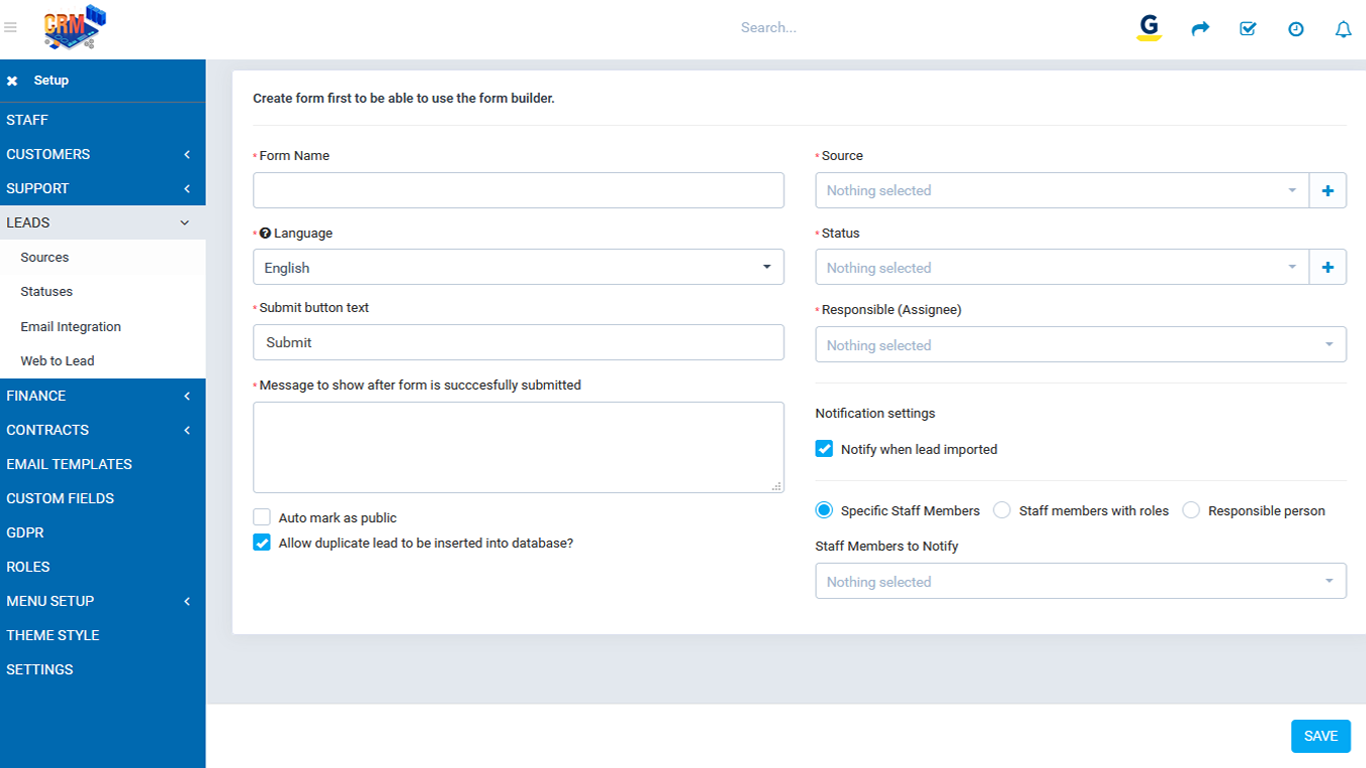Click the Form Name input field
This screenshot has width=1366, height=768.
coord(518,190)
